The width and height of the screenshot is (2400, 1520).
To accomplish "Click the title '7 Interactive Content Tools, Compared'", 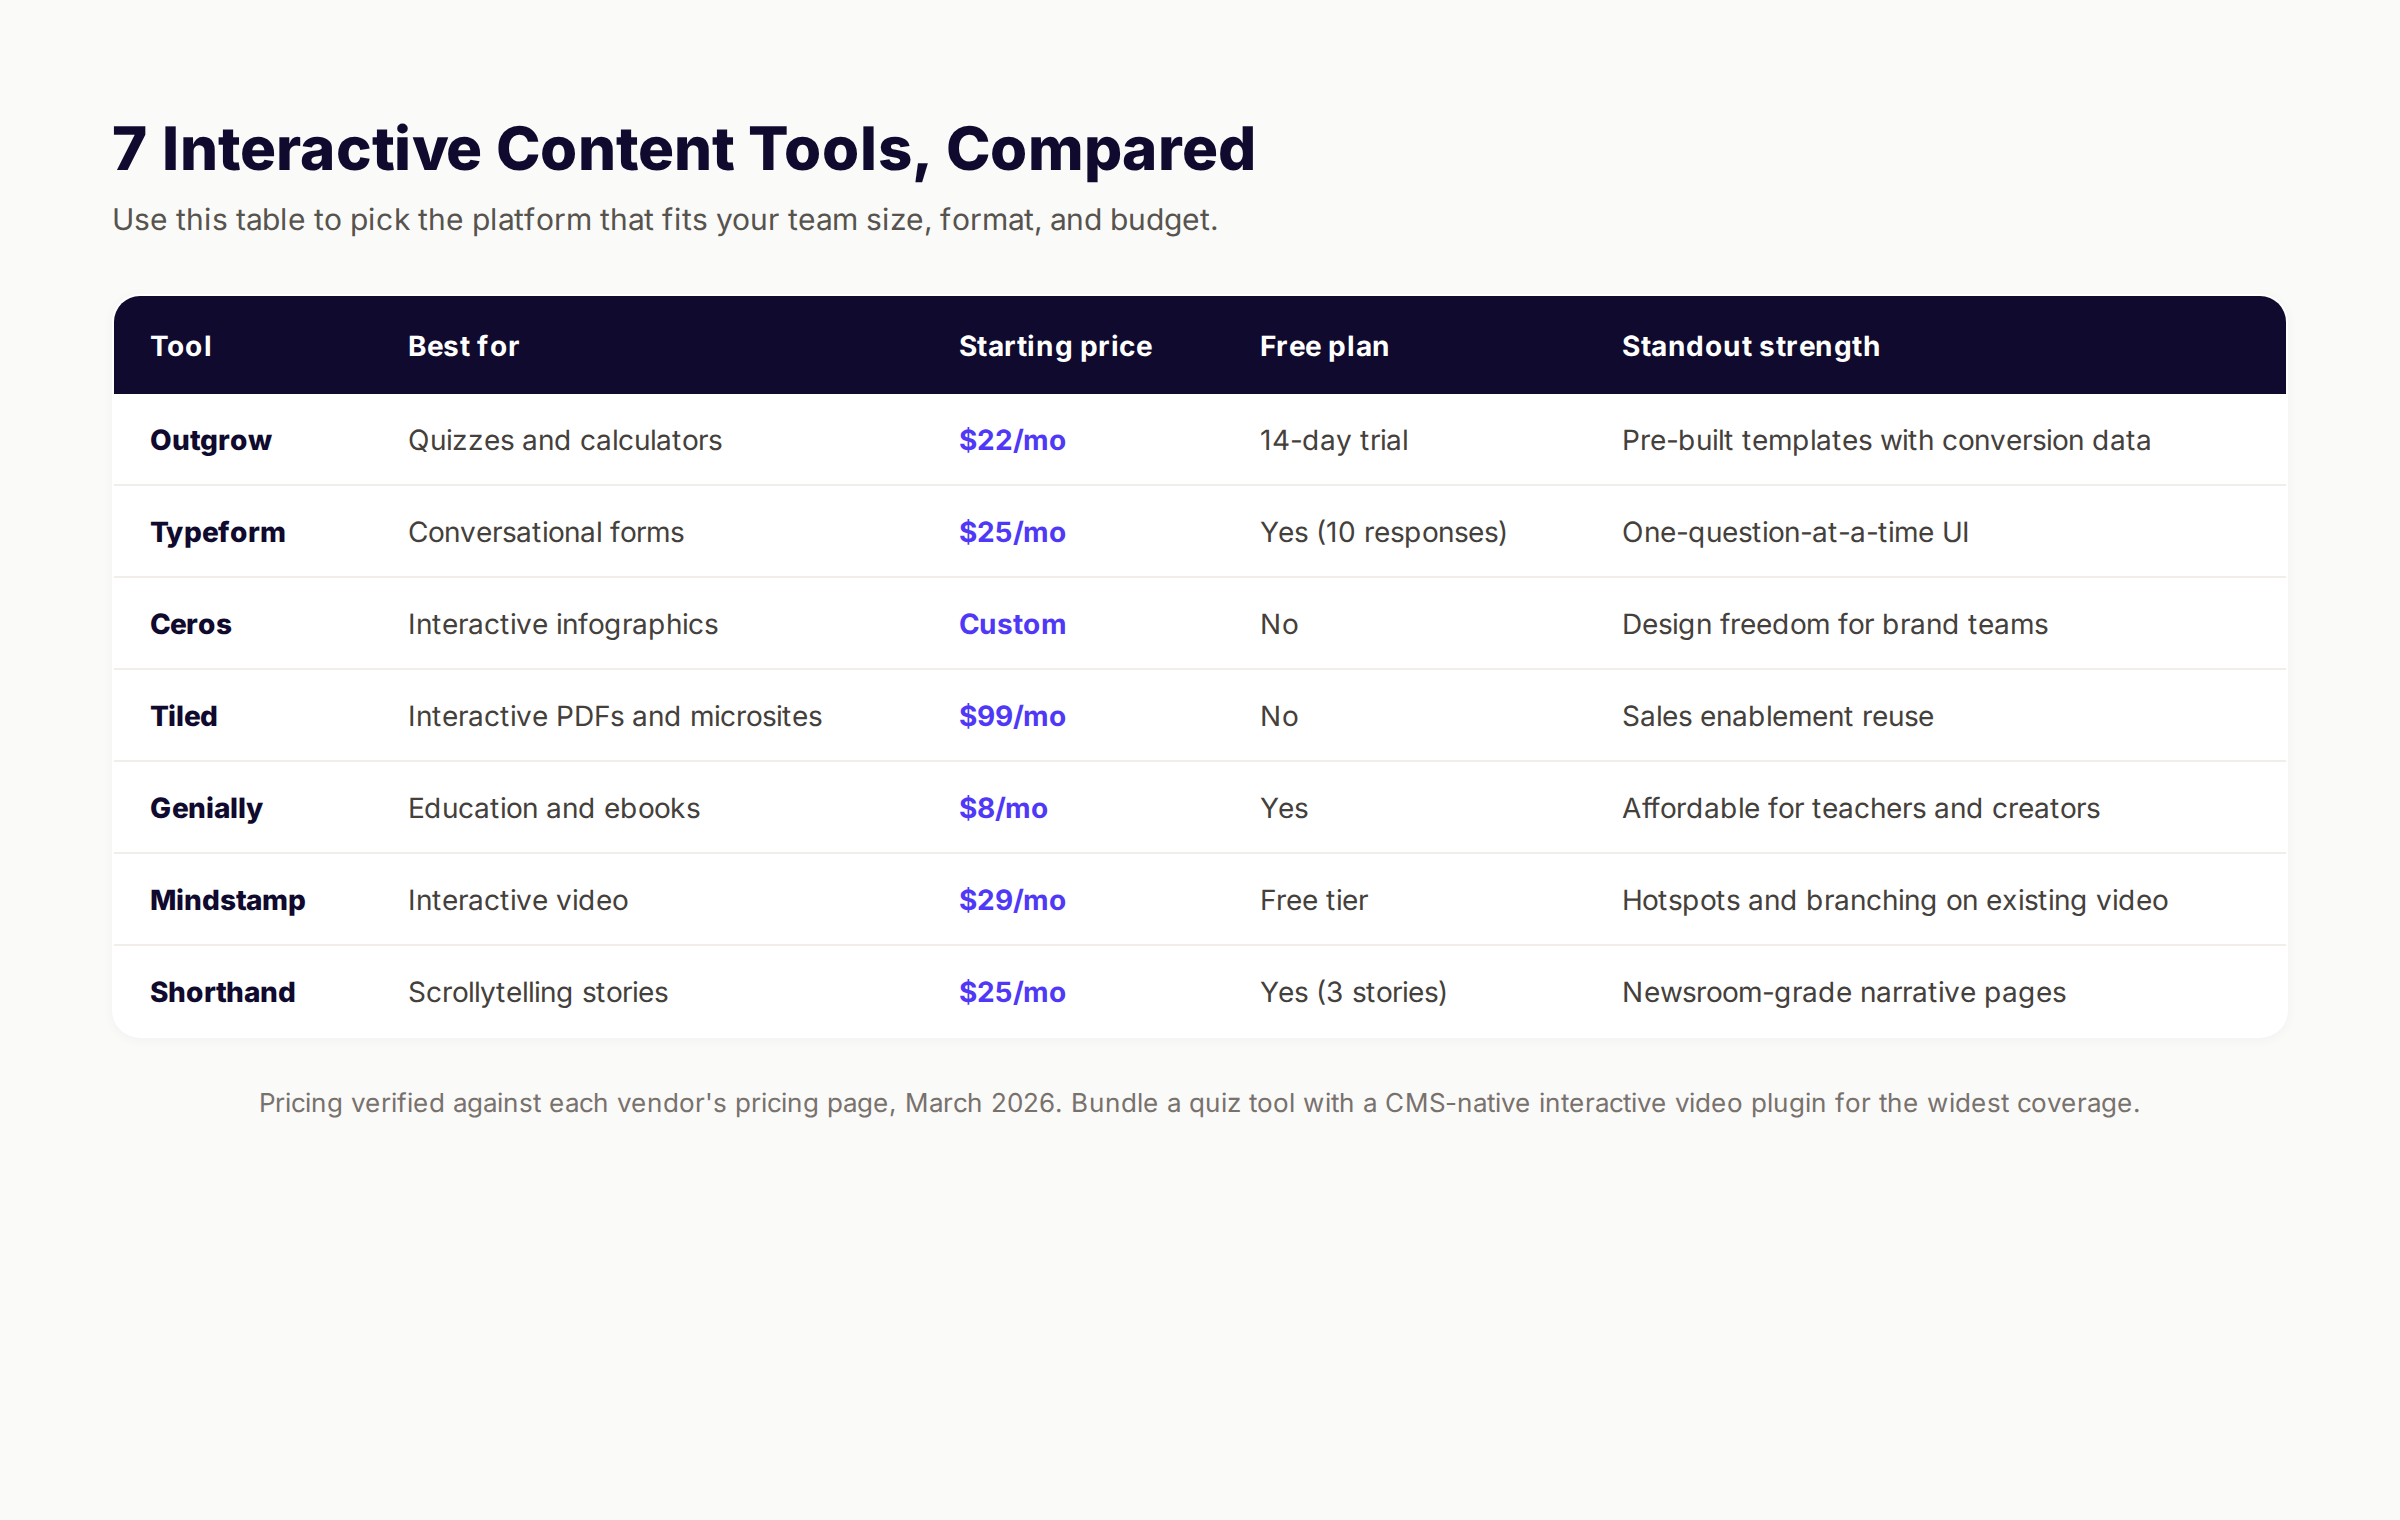I will [x=683, y=149].
